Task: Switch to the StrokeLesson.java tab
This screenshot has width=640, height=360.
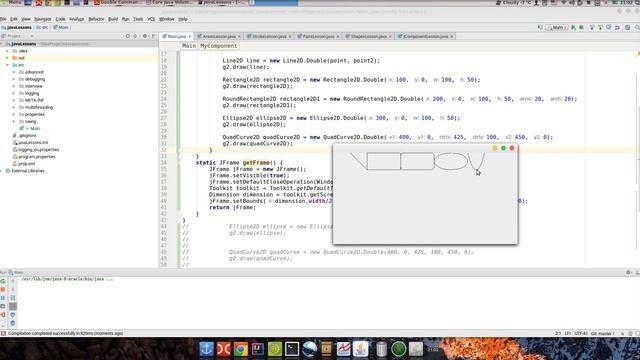Action: click(269, 36)
